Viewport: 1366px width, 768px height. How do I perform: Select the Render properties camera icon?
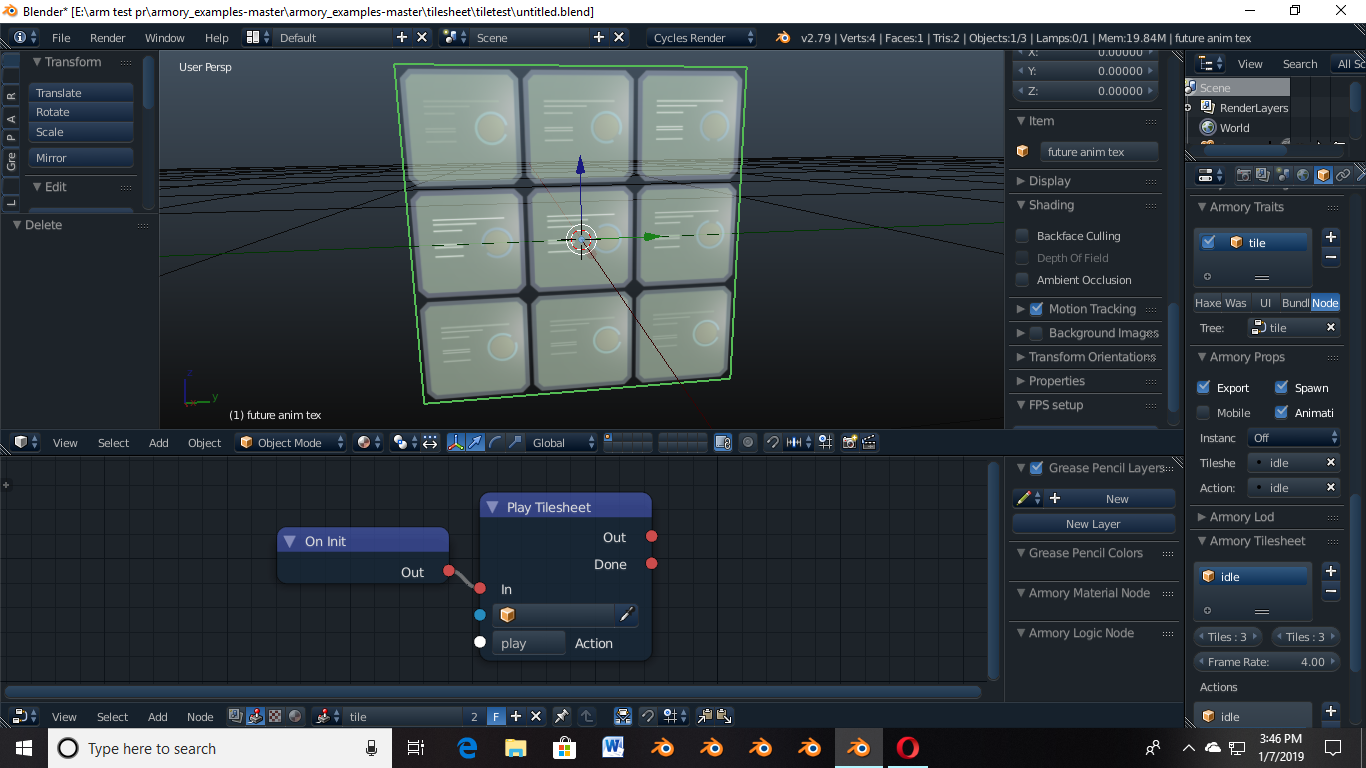(1243, 174)
